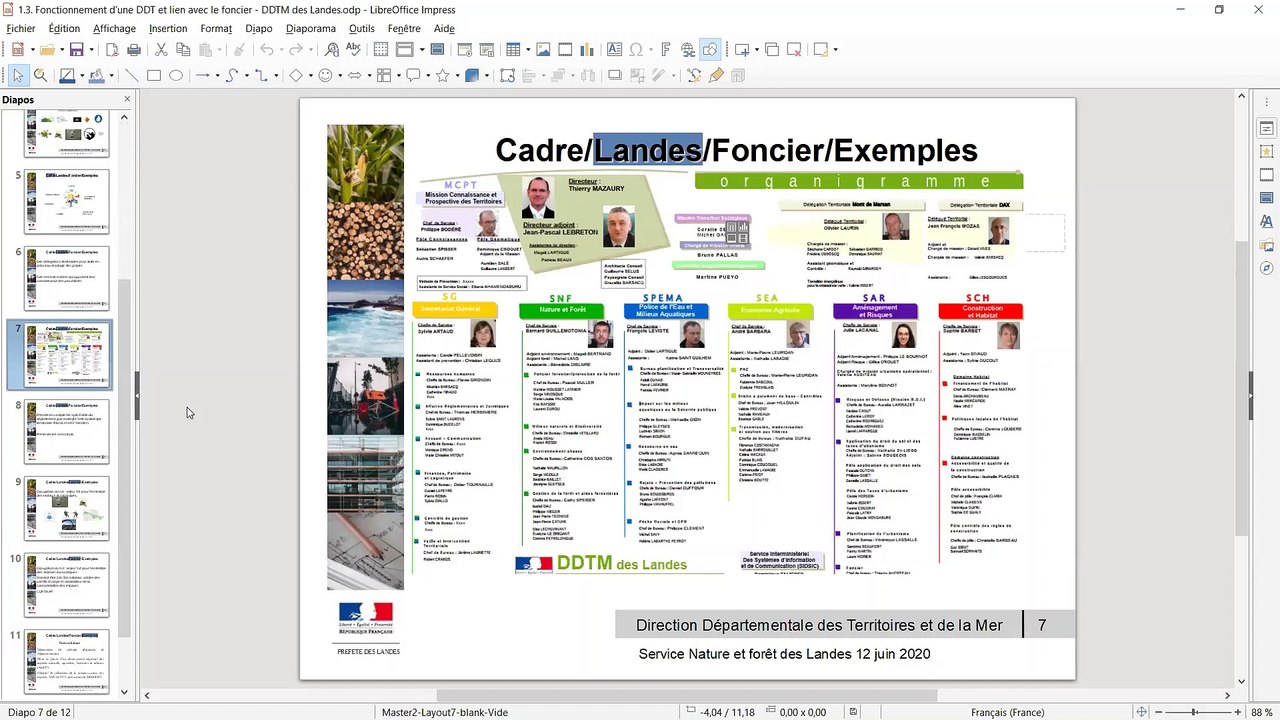Viewport: 1280px width, 720px height.
Task: Expand the New Slide dropdown arrow
Action: pos(755,49)
